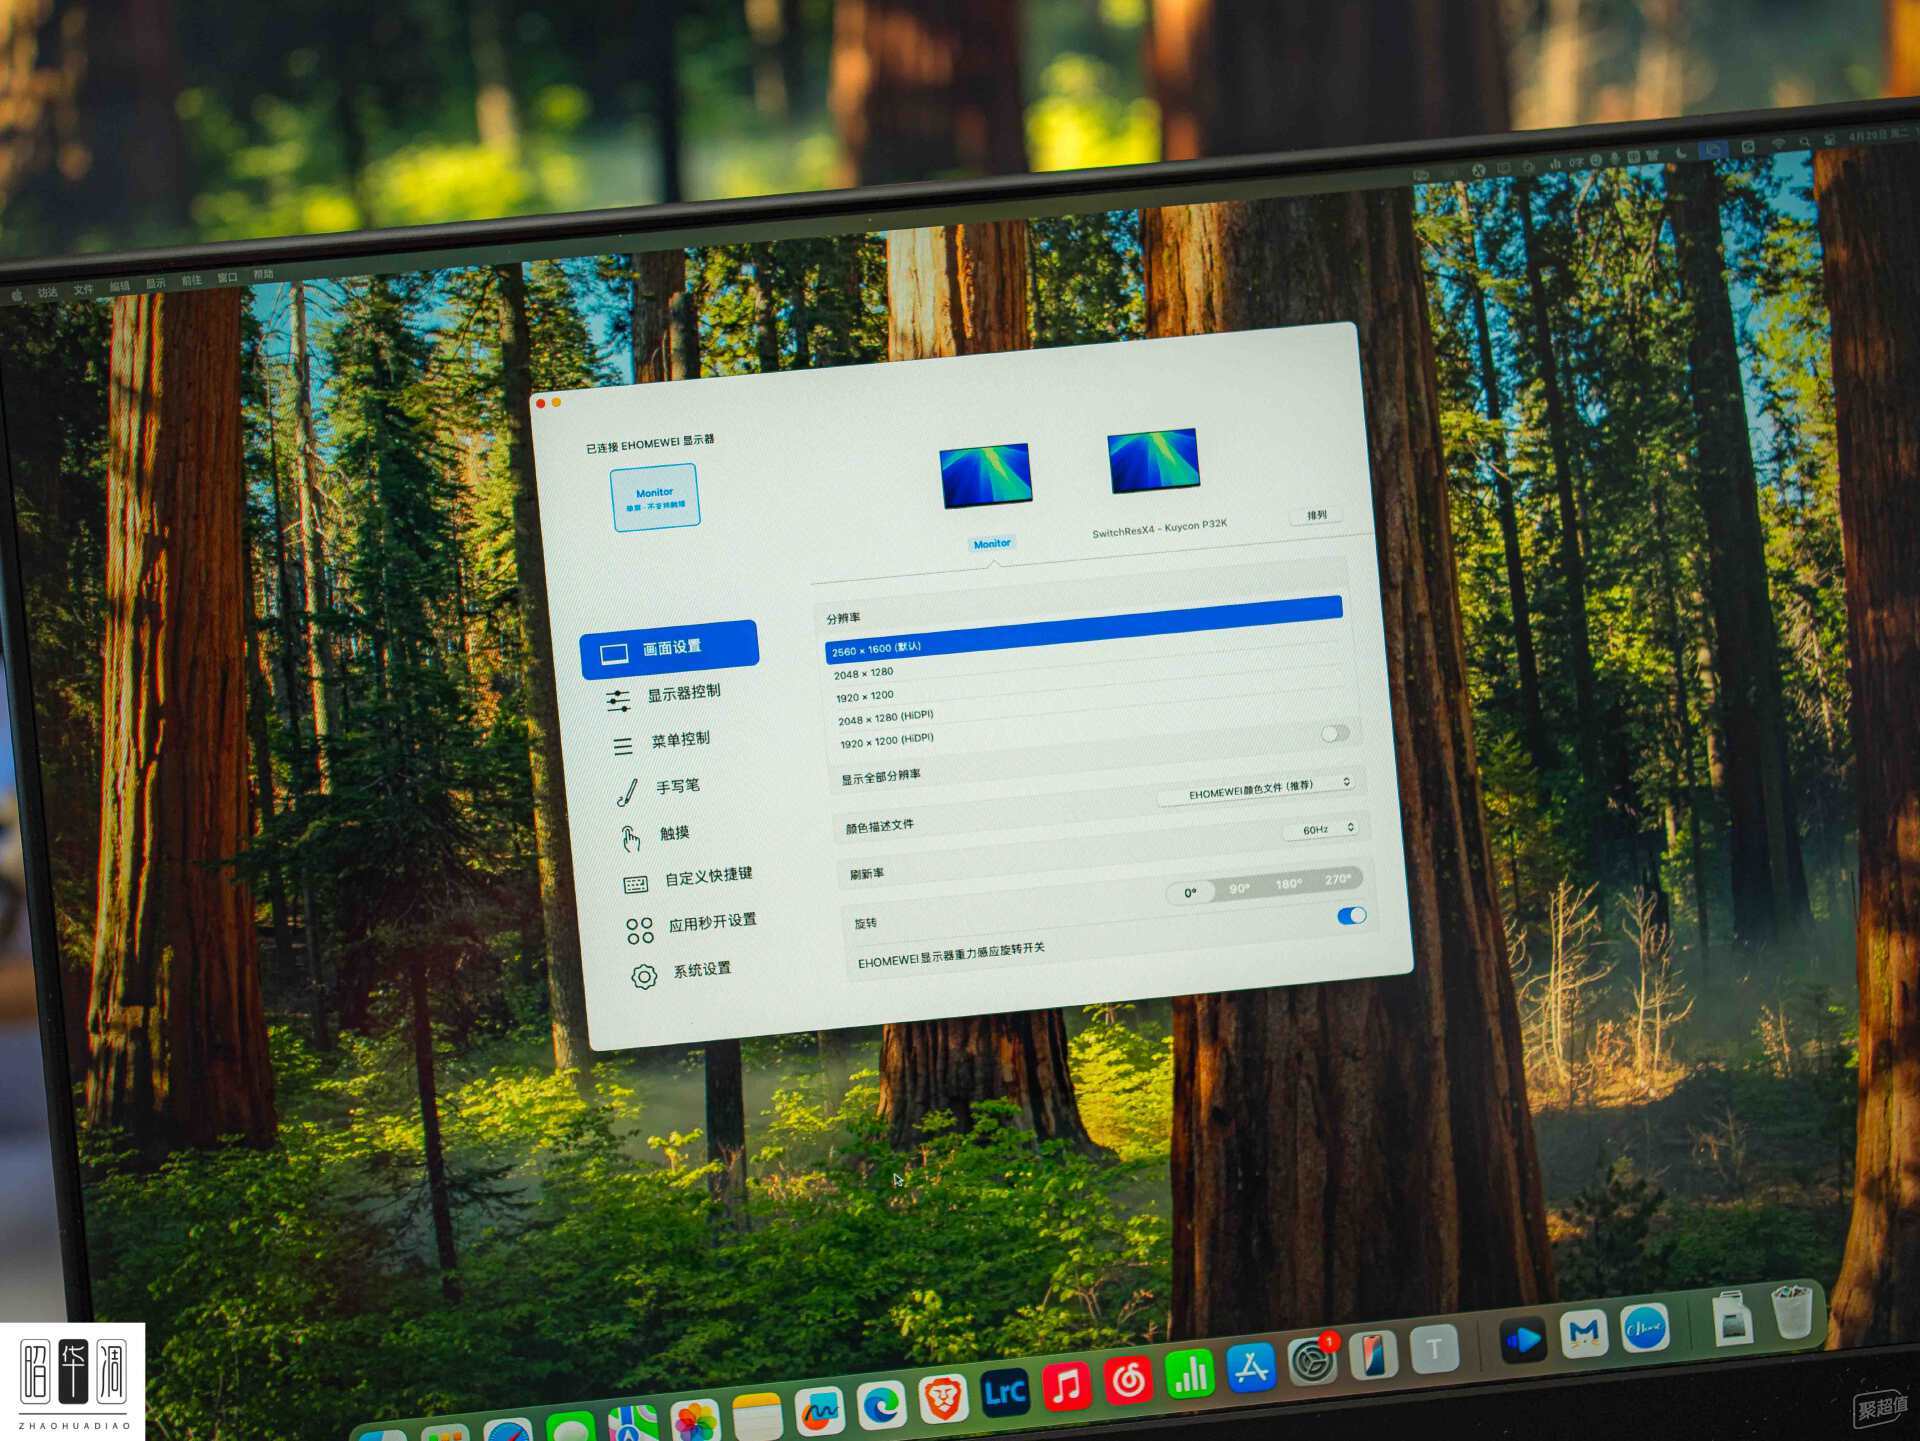1920x1441 pixels.
Task: Open the 显示器控制 display control section
Action: pos(664,695)
